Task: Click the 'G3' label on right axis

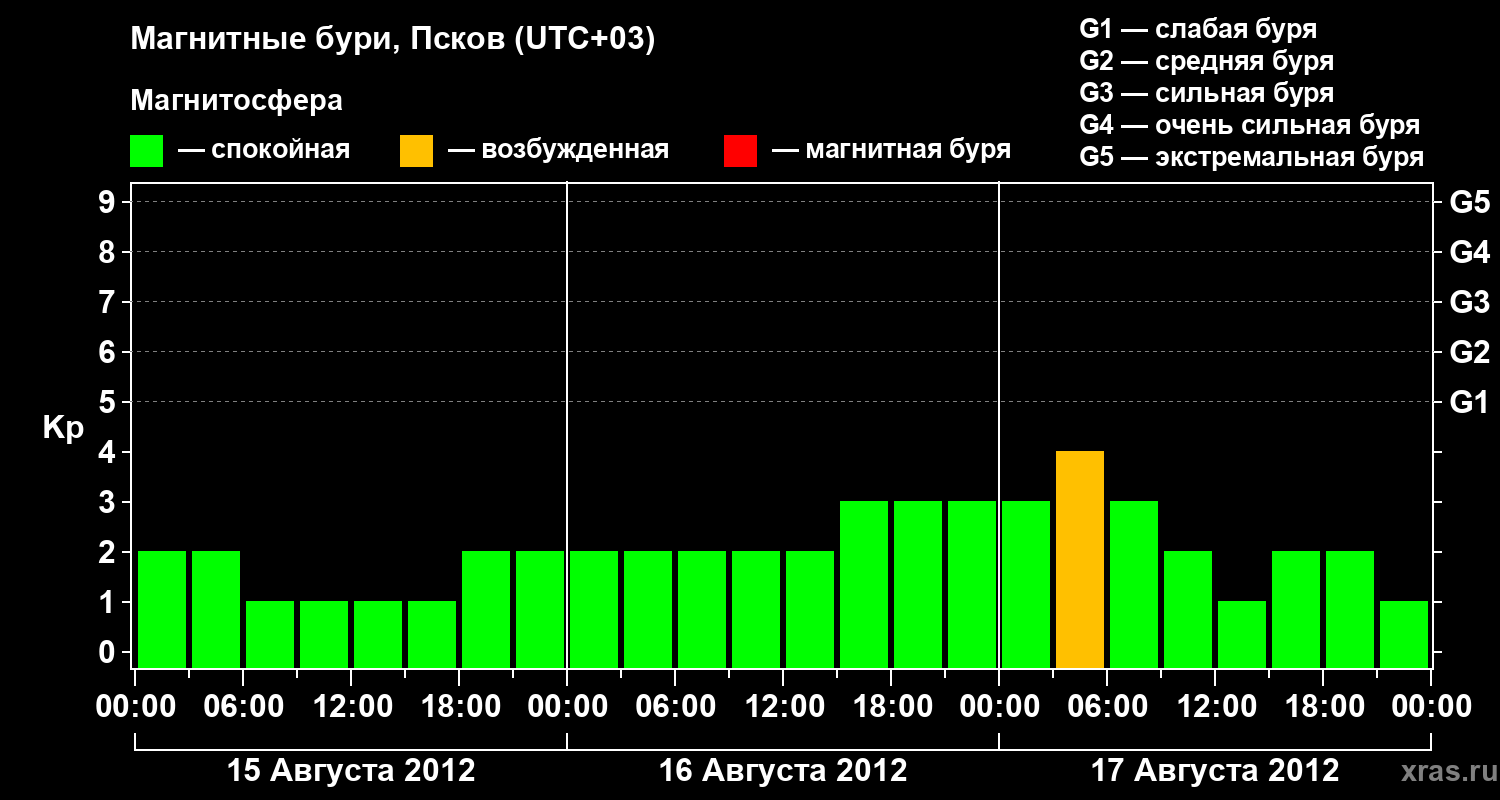Action: coord(1469,302)
